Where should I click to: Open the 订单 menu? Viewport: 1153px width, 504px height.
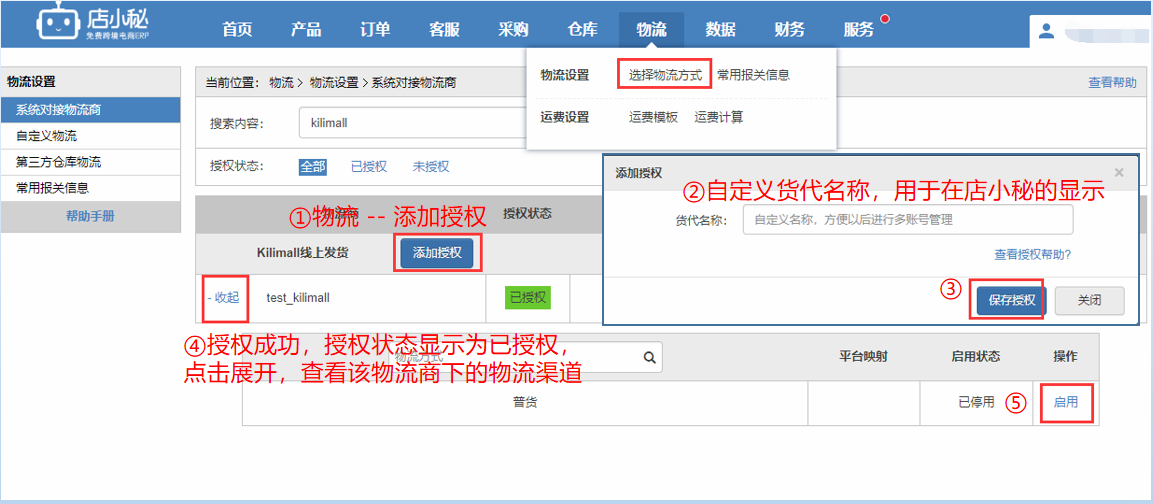[x=375, y=29]
